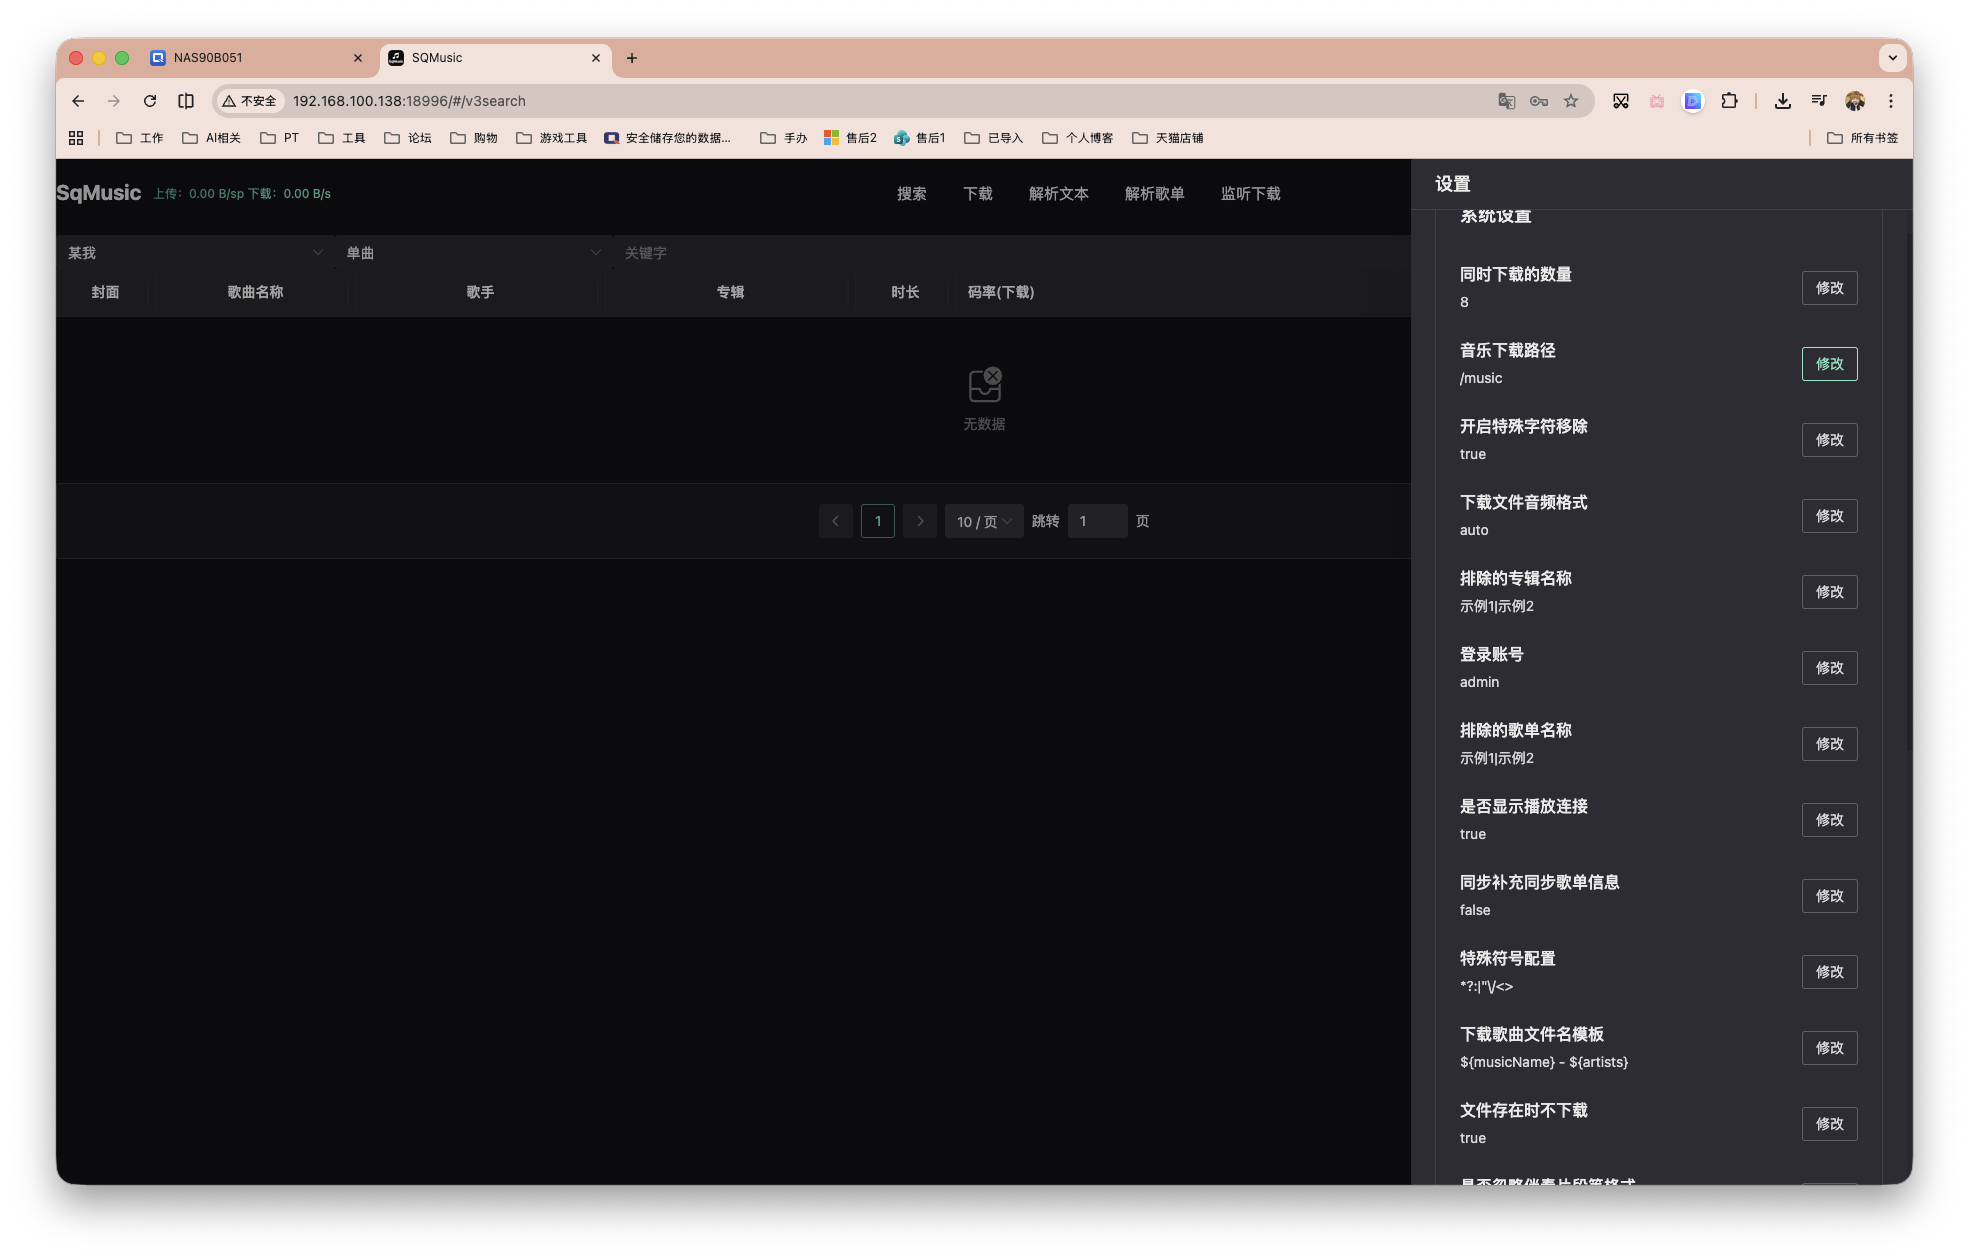Click 修改 next to 音乐下载路径
Viewport: 1969px width, 1259px height.
pos(1829,364)
